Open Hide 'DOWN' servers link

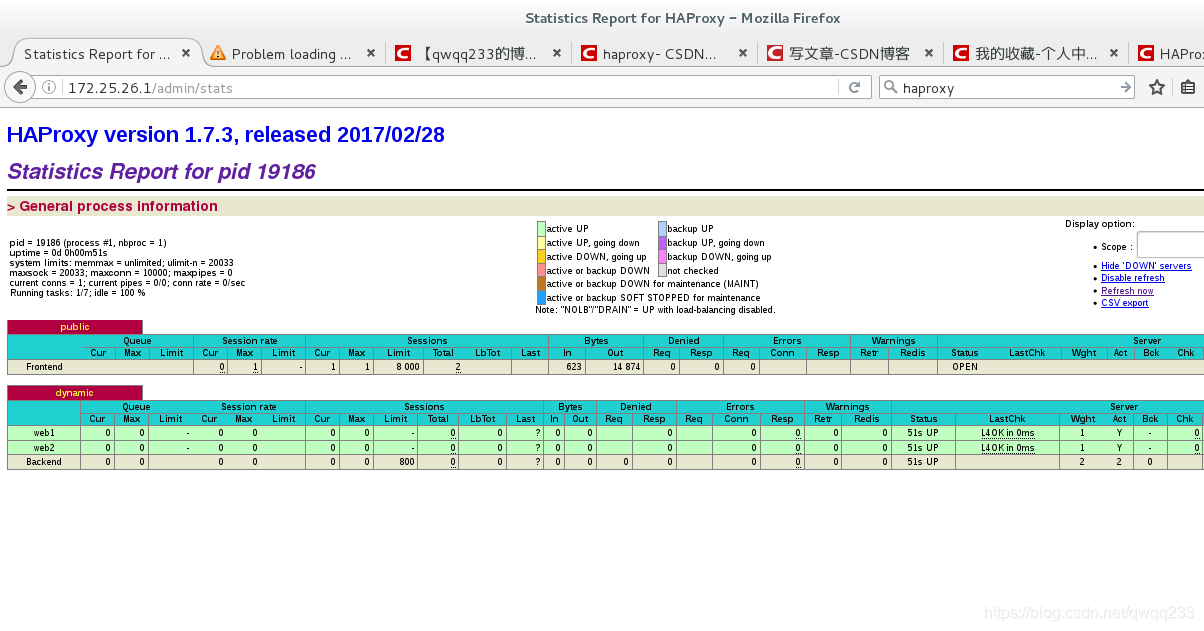point(1146,266)
